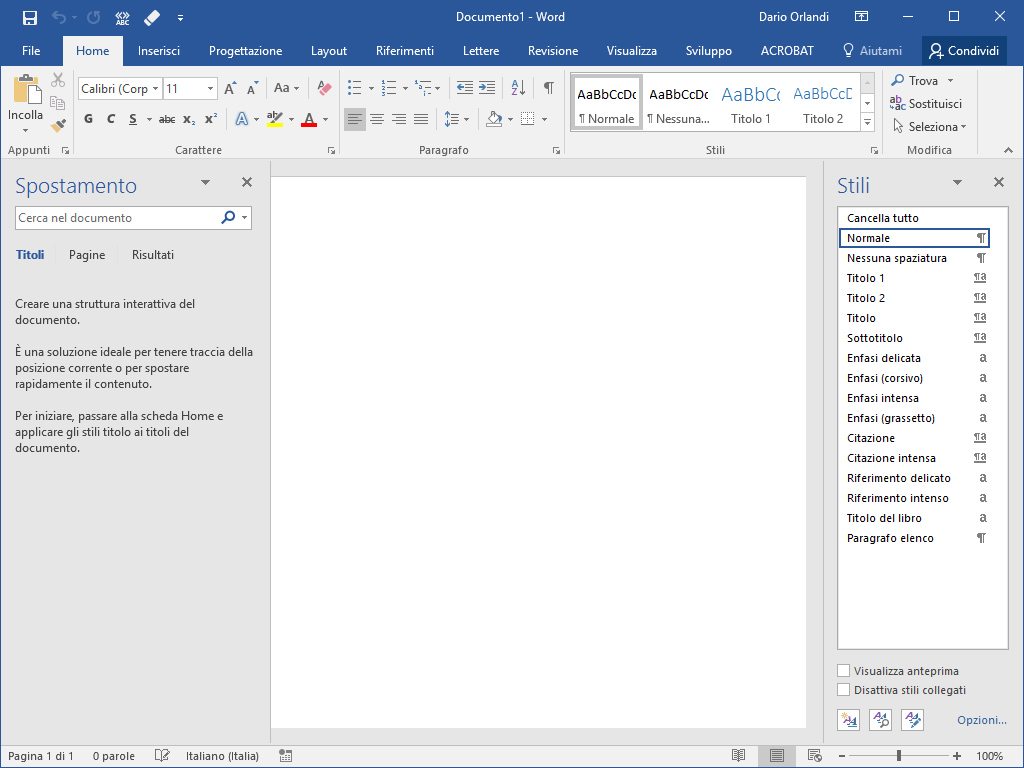This screenshot has height=768, width=1024.
Task: Click the superscript x² icon
Action: [210, 119]
